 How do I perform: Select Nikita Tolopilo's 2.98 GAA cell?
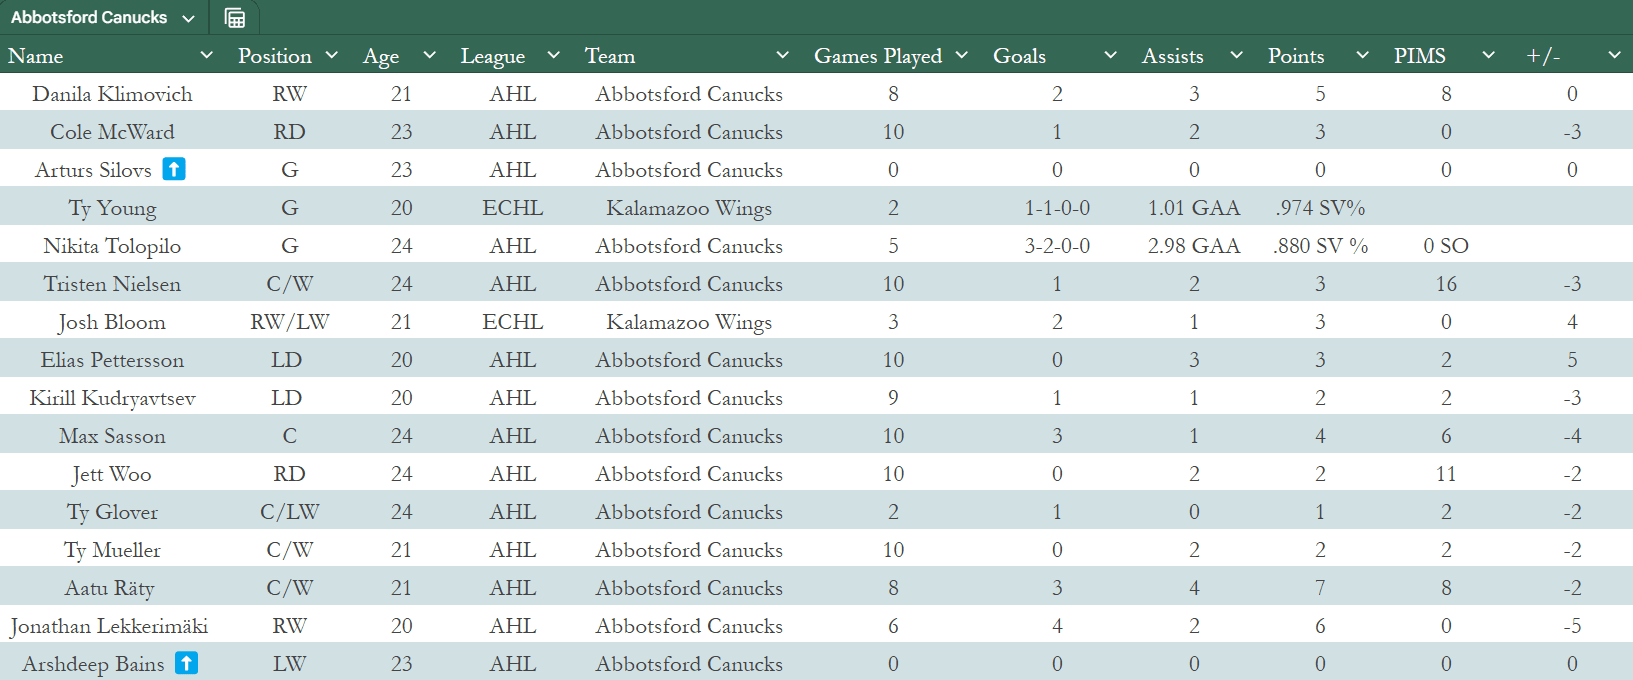coord(1194,246)
